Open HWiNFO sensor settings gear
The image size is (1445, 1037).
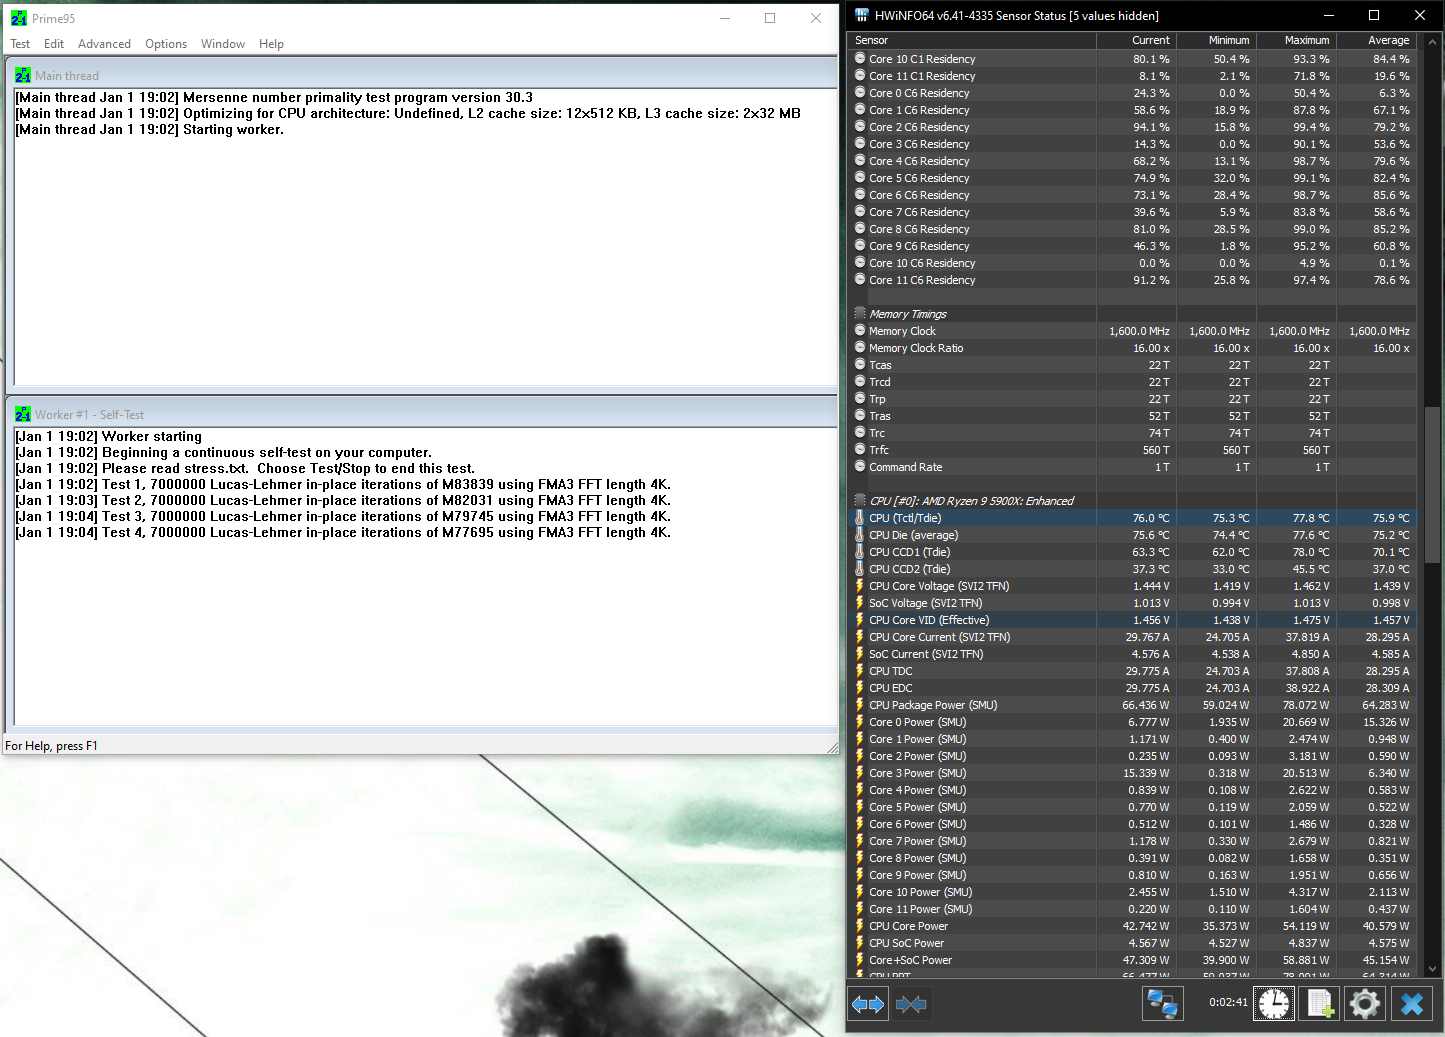point(1365,1003)
